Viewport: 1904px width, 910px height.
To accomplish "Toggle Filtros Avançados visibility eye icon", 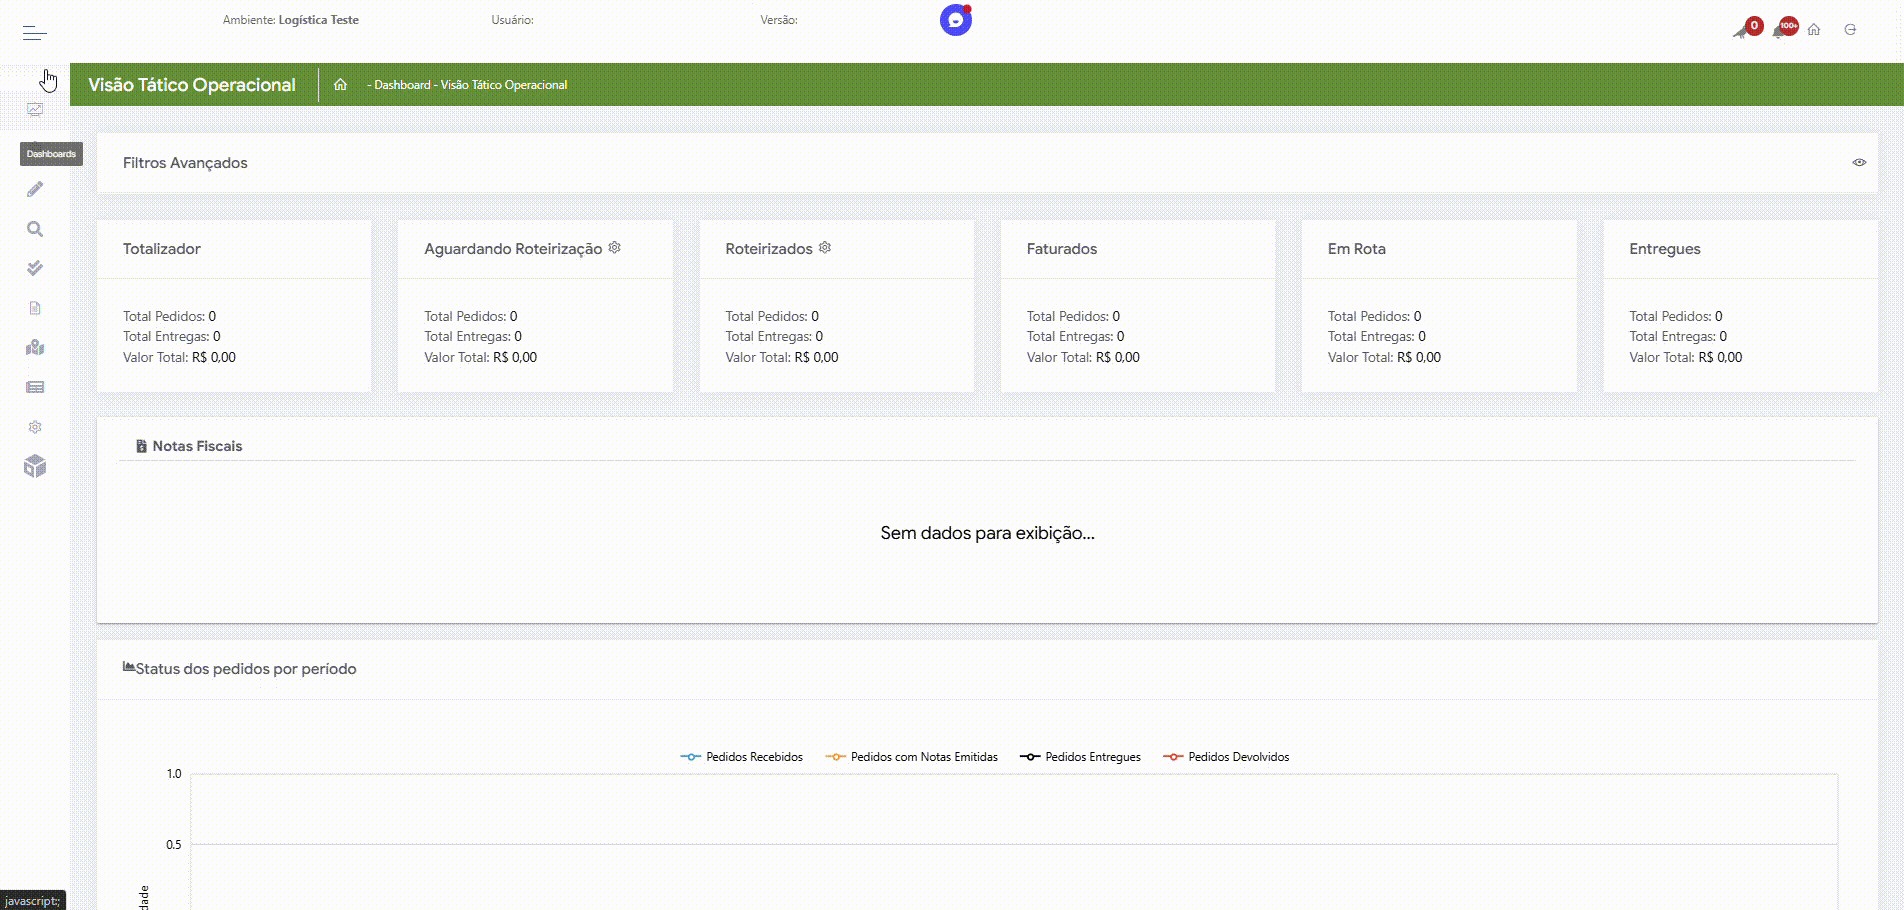I will coord(1859,162).
